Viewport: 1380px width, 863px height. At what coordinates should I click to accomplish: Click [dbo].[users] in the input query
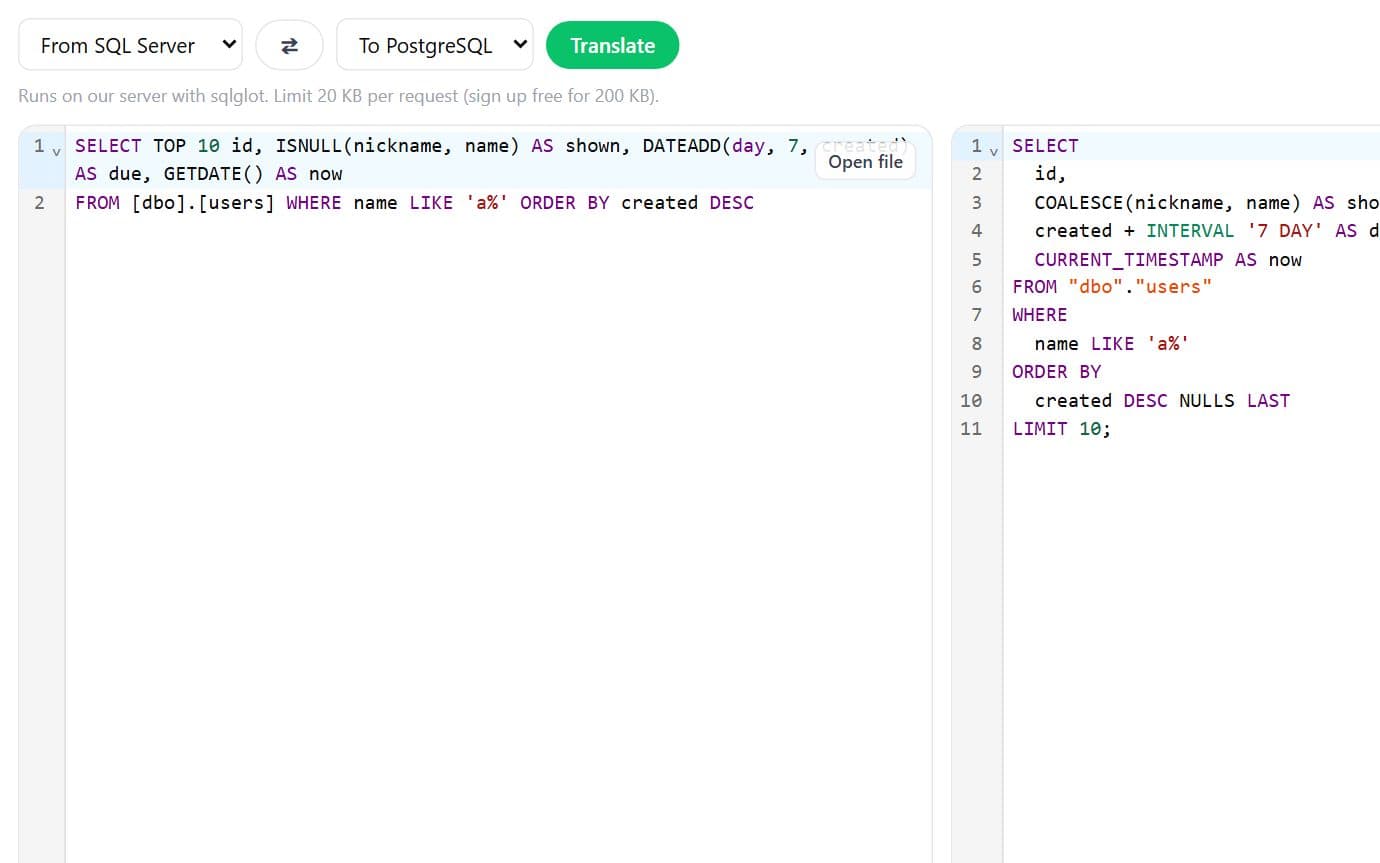(x=203, y=203)
